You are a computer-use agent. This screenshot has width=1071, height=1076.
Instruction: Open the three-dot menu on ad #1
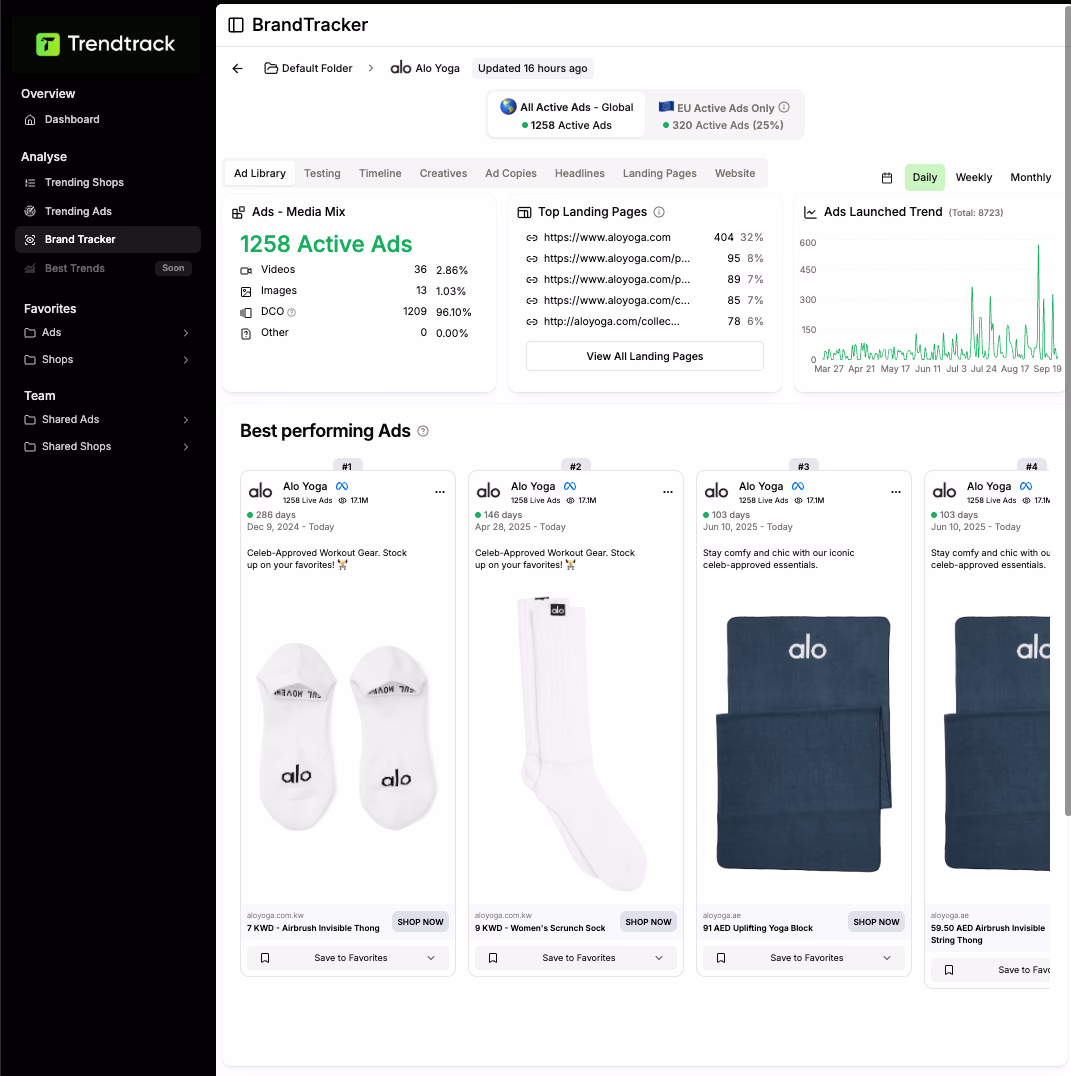pyautogui.click(x=440, y=492)
